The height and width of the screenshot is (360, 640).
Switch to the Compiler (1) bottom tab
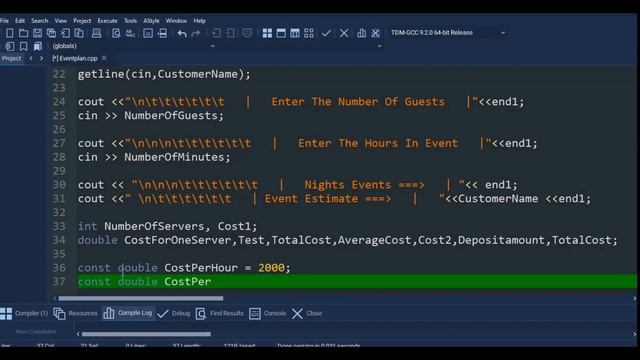(x=24, y=313)
